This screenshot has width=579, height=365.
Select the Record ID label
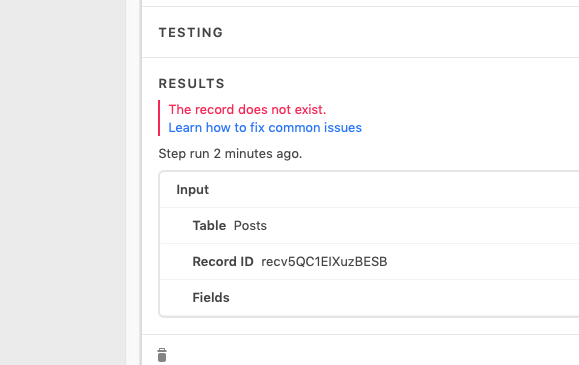point(223,262)
